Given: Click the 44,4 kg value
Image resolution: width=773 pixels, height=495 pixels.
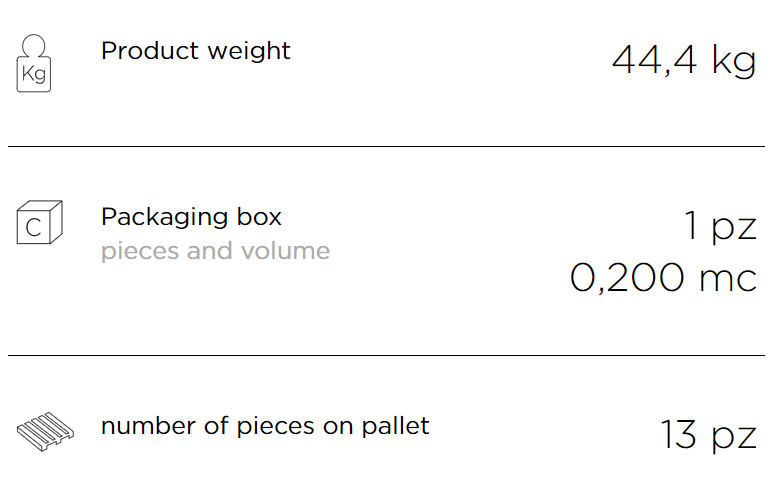Looking at the screenshot, I should click(684, 61).
